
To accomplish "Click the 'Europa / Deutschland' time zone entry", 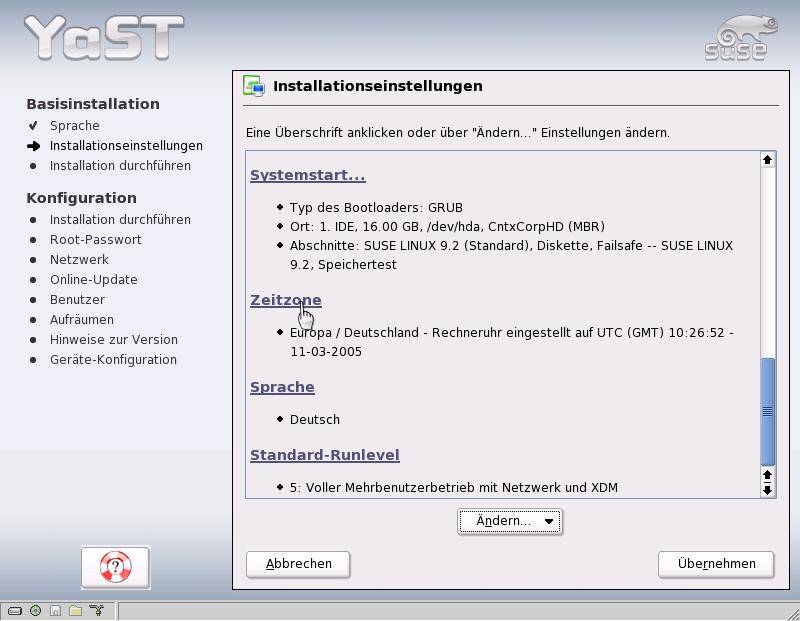I will (512, 342).
